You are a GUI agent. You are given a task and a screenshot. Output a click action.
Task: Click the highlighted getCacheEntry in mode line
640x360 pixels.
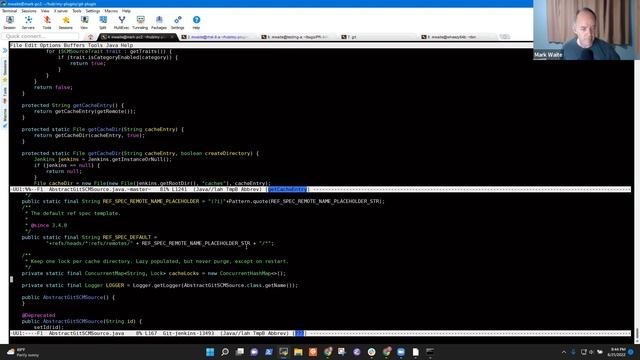(x=287, y=189)
